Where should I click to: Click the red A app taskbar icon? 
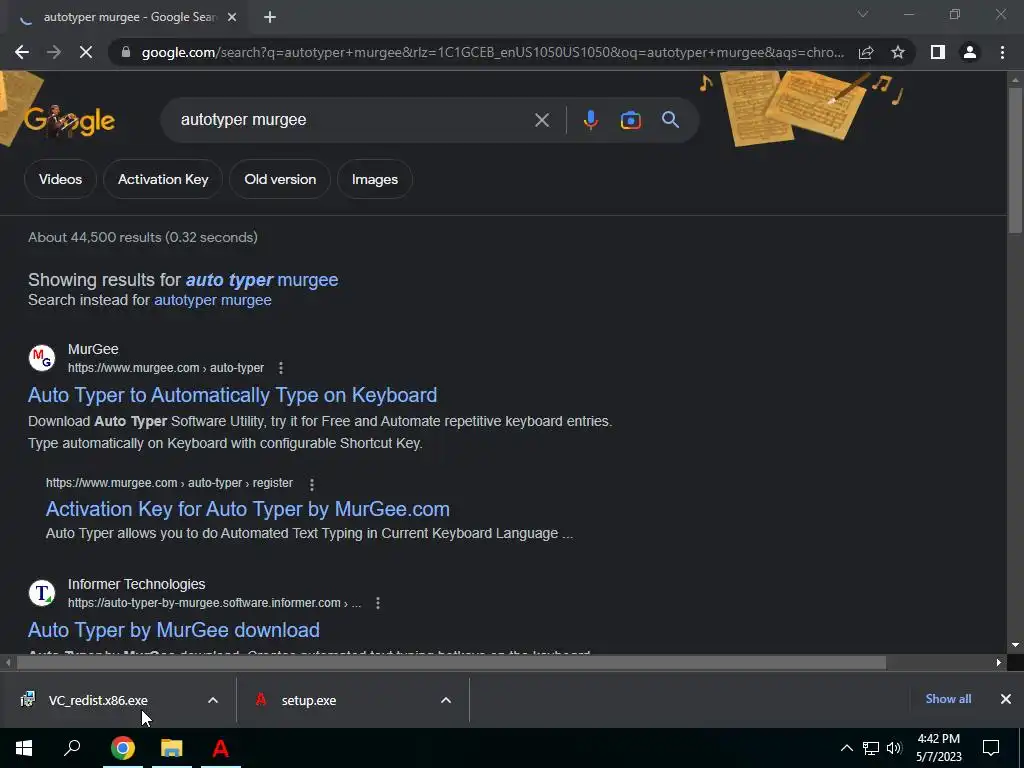(x=221, y=748)
